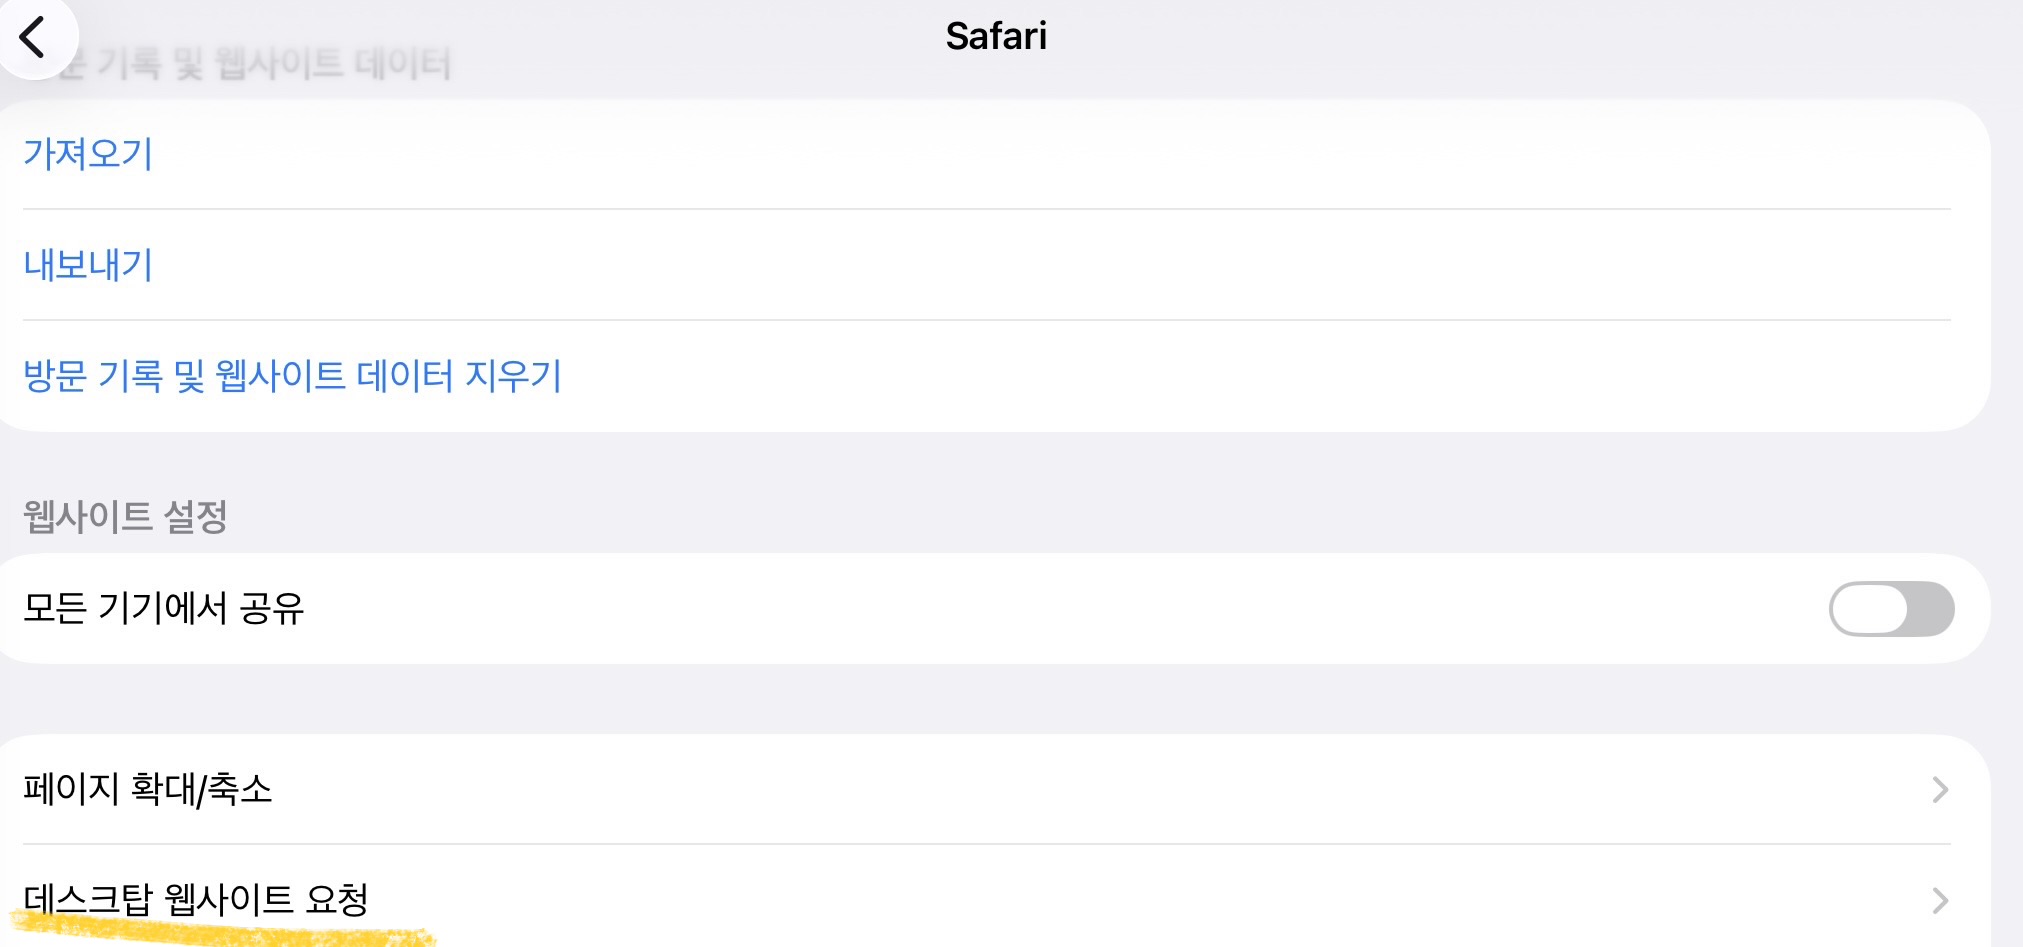This screenshot has width=2023, height=947.
Task: Tap empty space in the 내보내기 row
Action: point(1000,265)
